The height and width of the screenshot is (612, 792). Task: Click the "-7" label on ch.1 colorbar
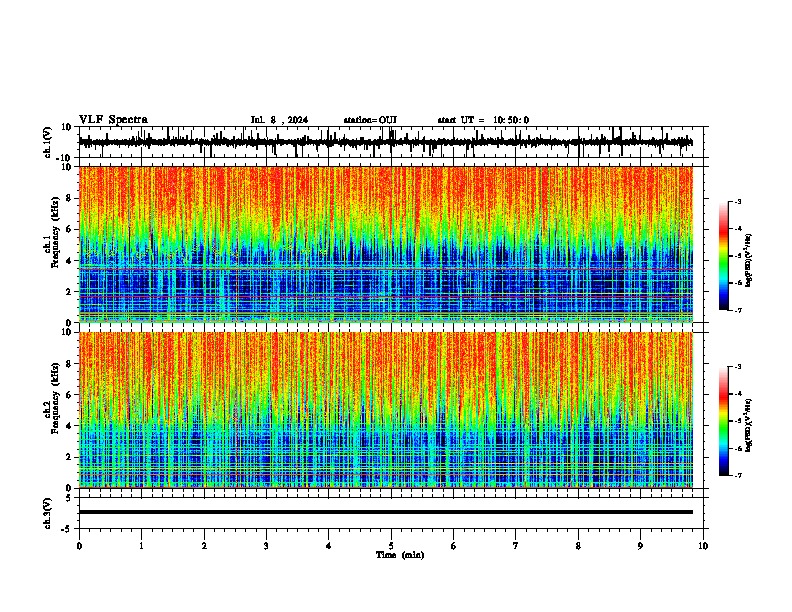point(737,311)
